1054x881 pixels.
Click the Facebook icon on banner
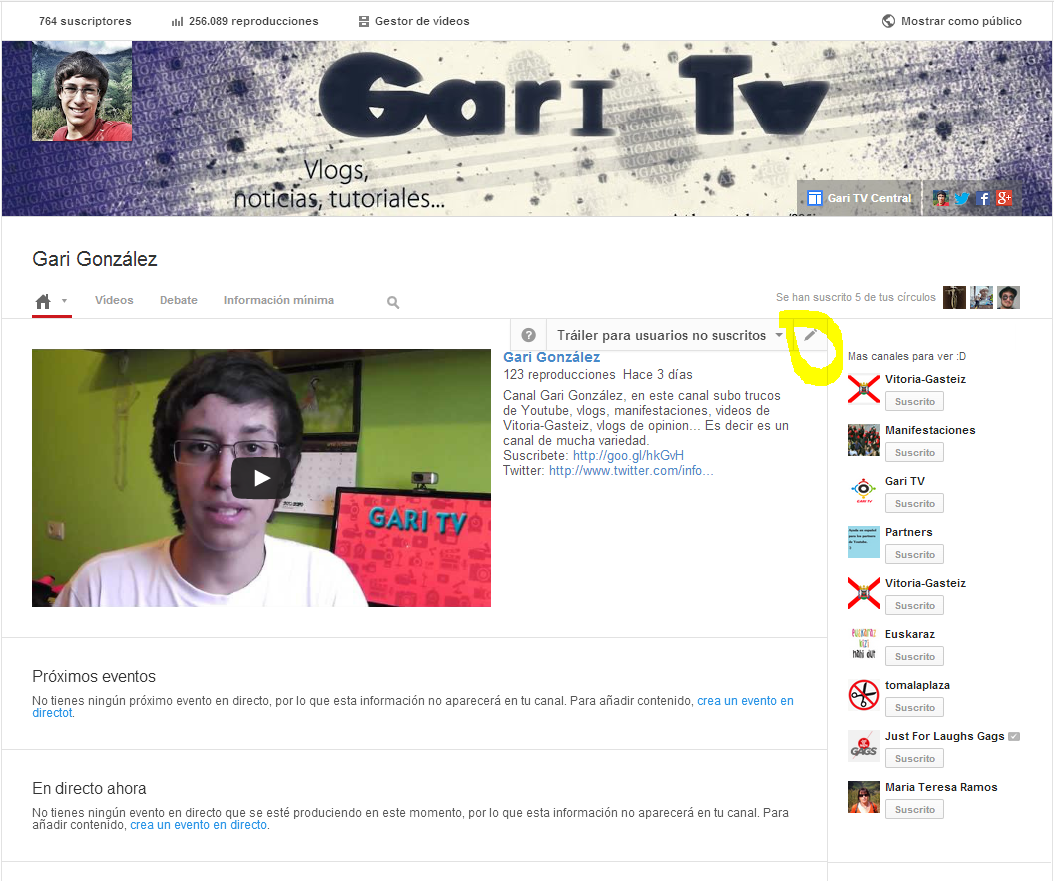click(x=983, y=198)
